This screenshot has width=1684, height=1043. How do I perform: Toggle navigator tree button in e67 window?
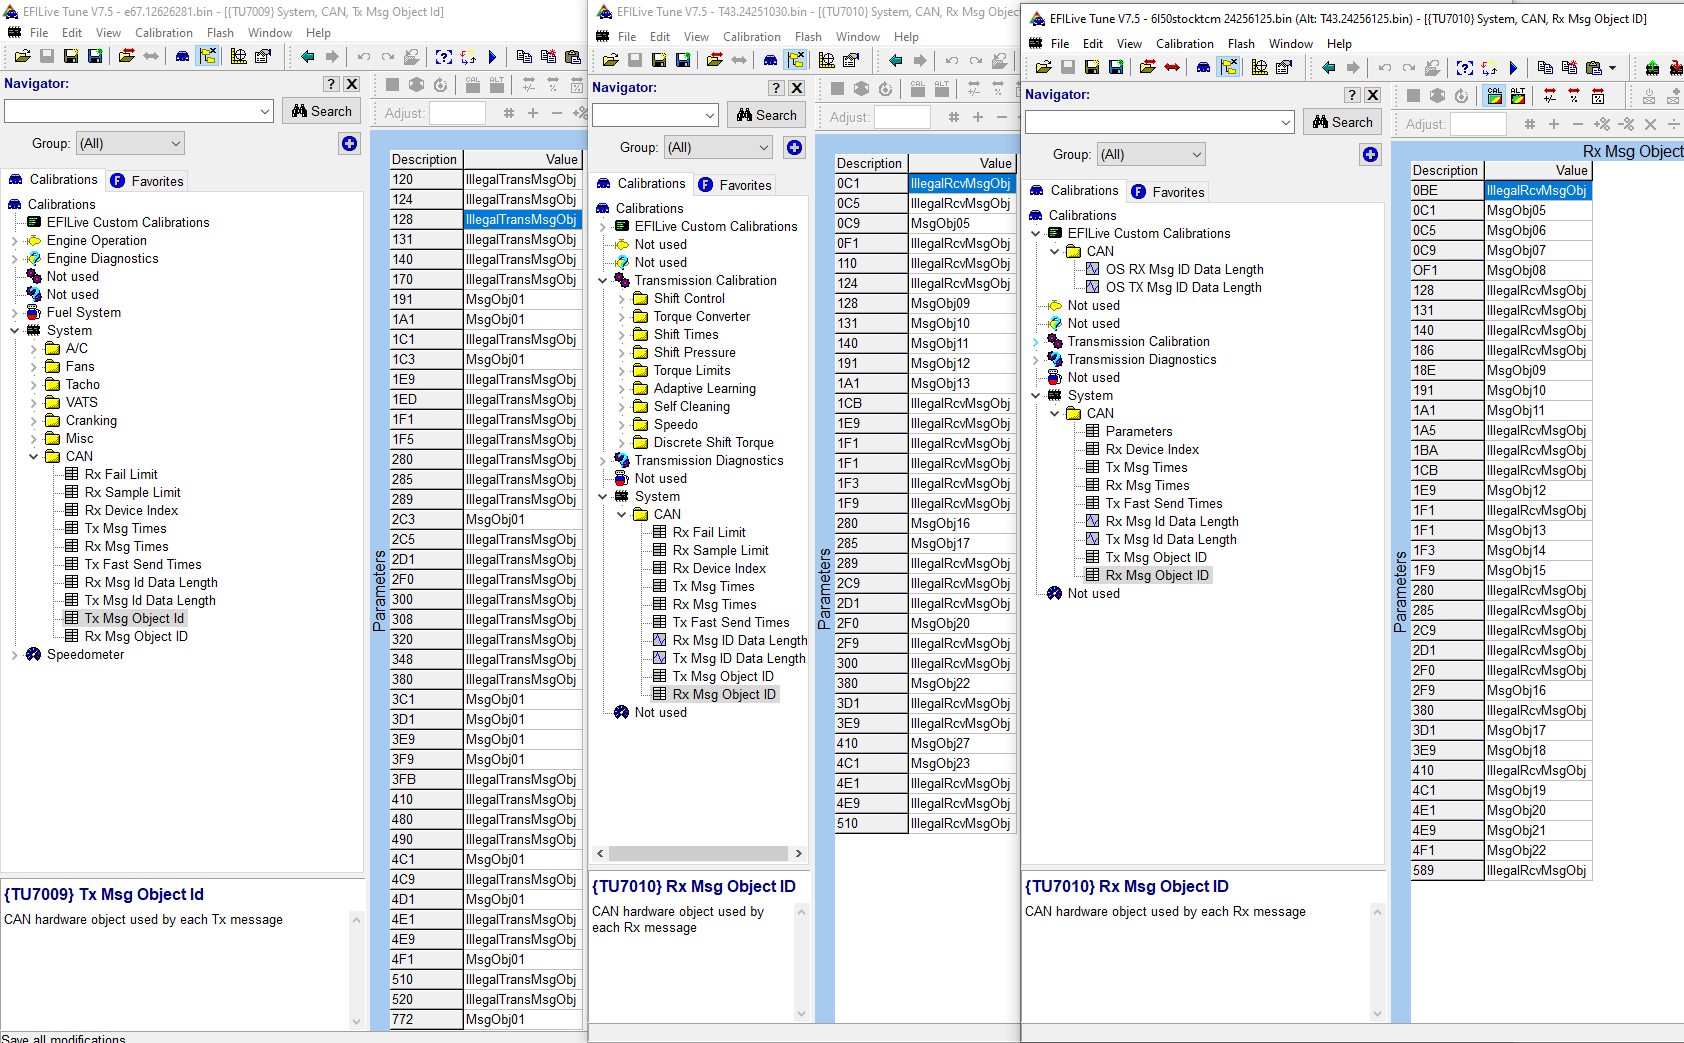[x=208, y=57]
